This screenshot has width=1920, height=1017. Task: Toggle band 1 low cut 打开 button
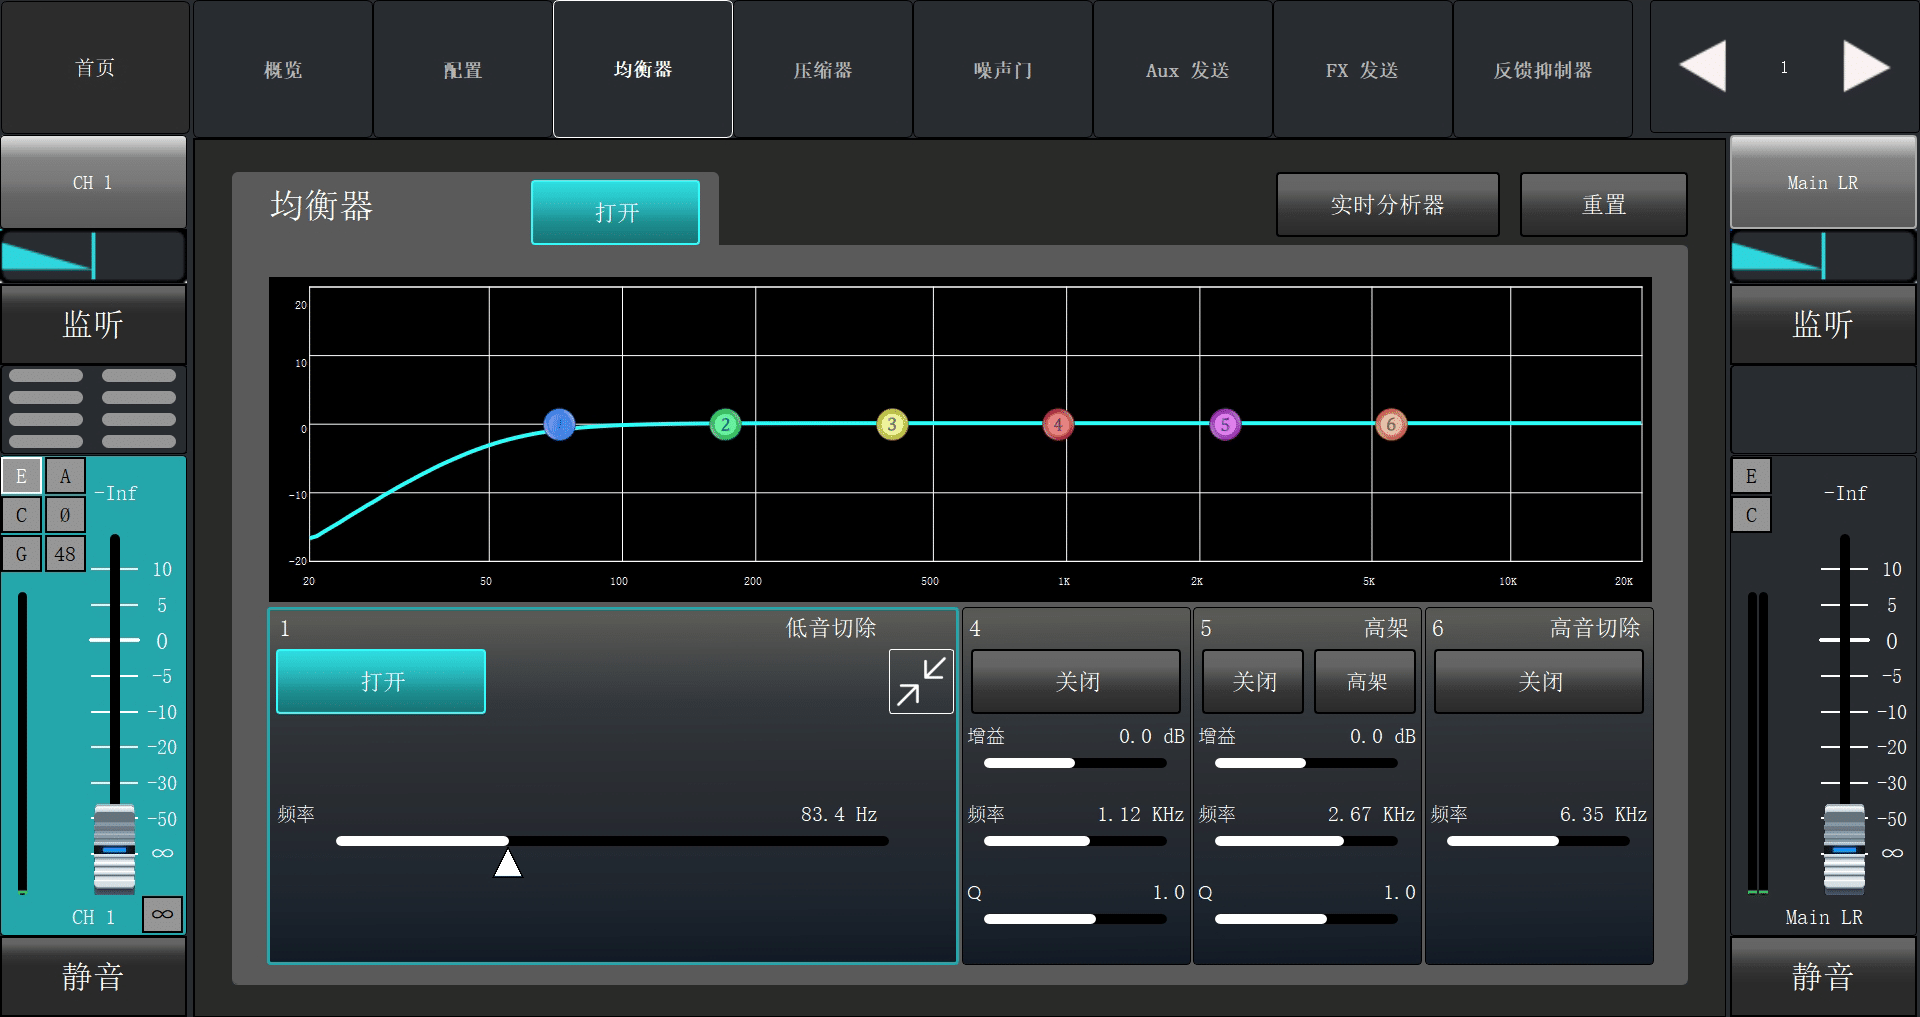381,682
